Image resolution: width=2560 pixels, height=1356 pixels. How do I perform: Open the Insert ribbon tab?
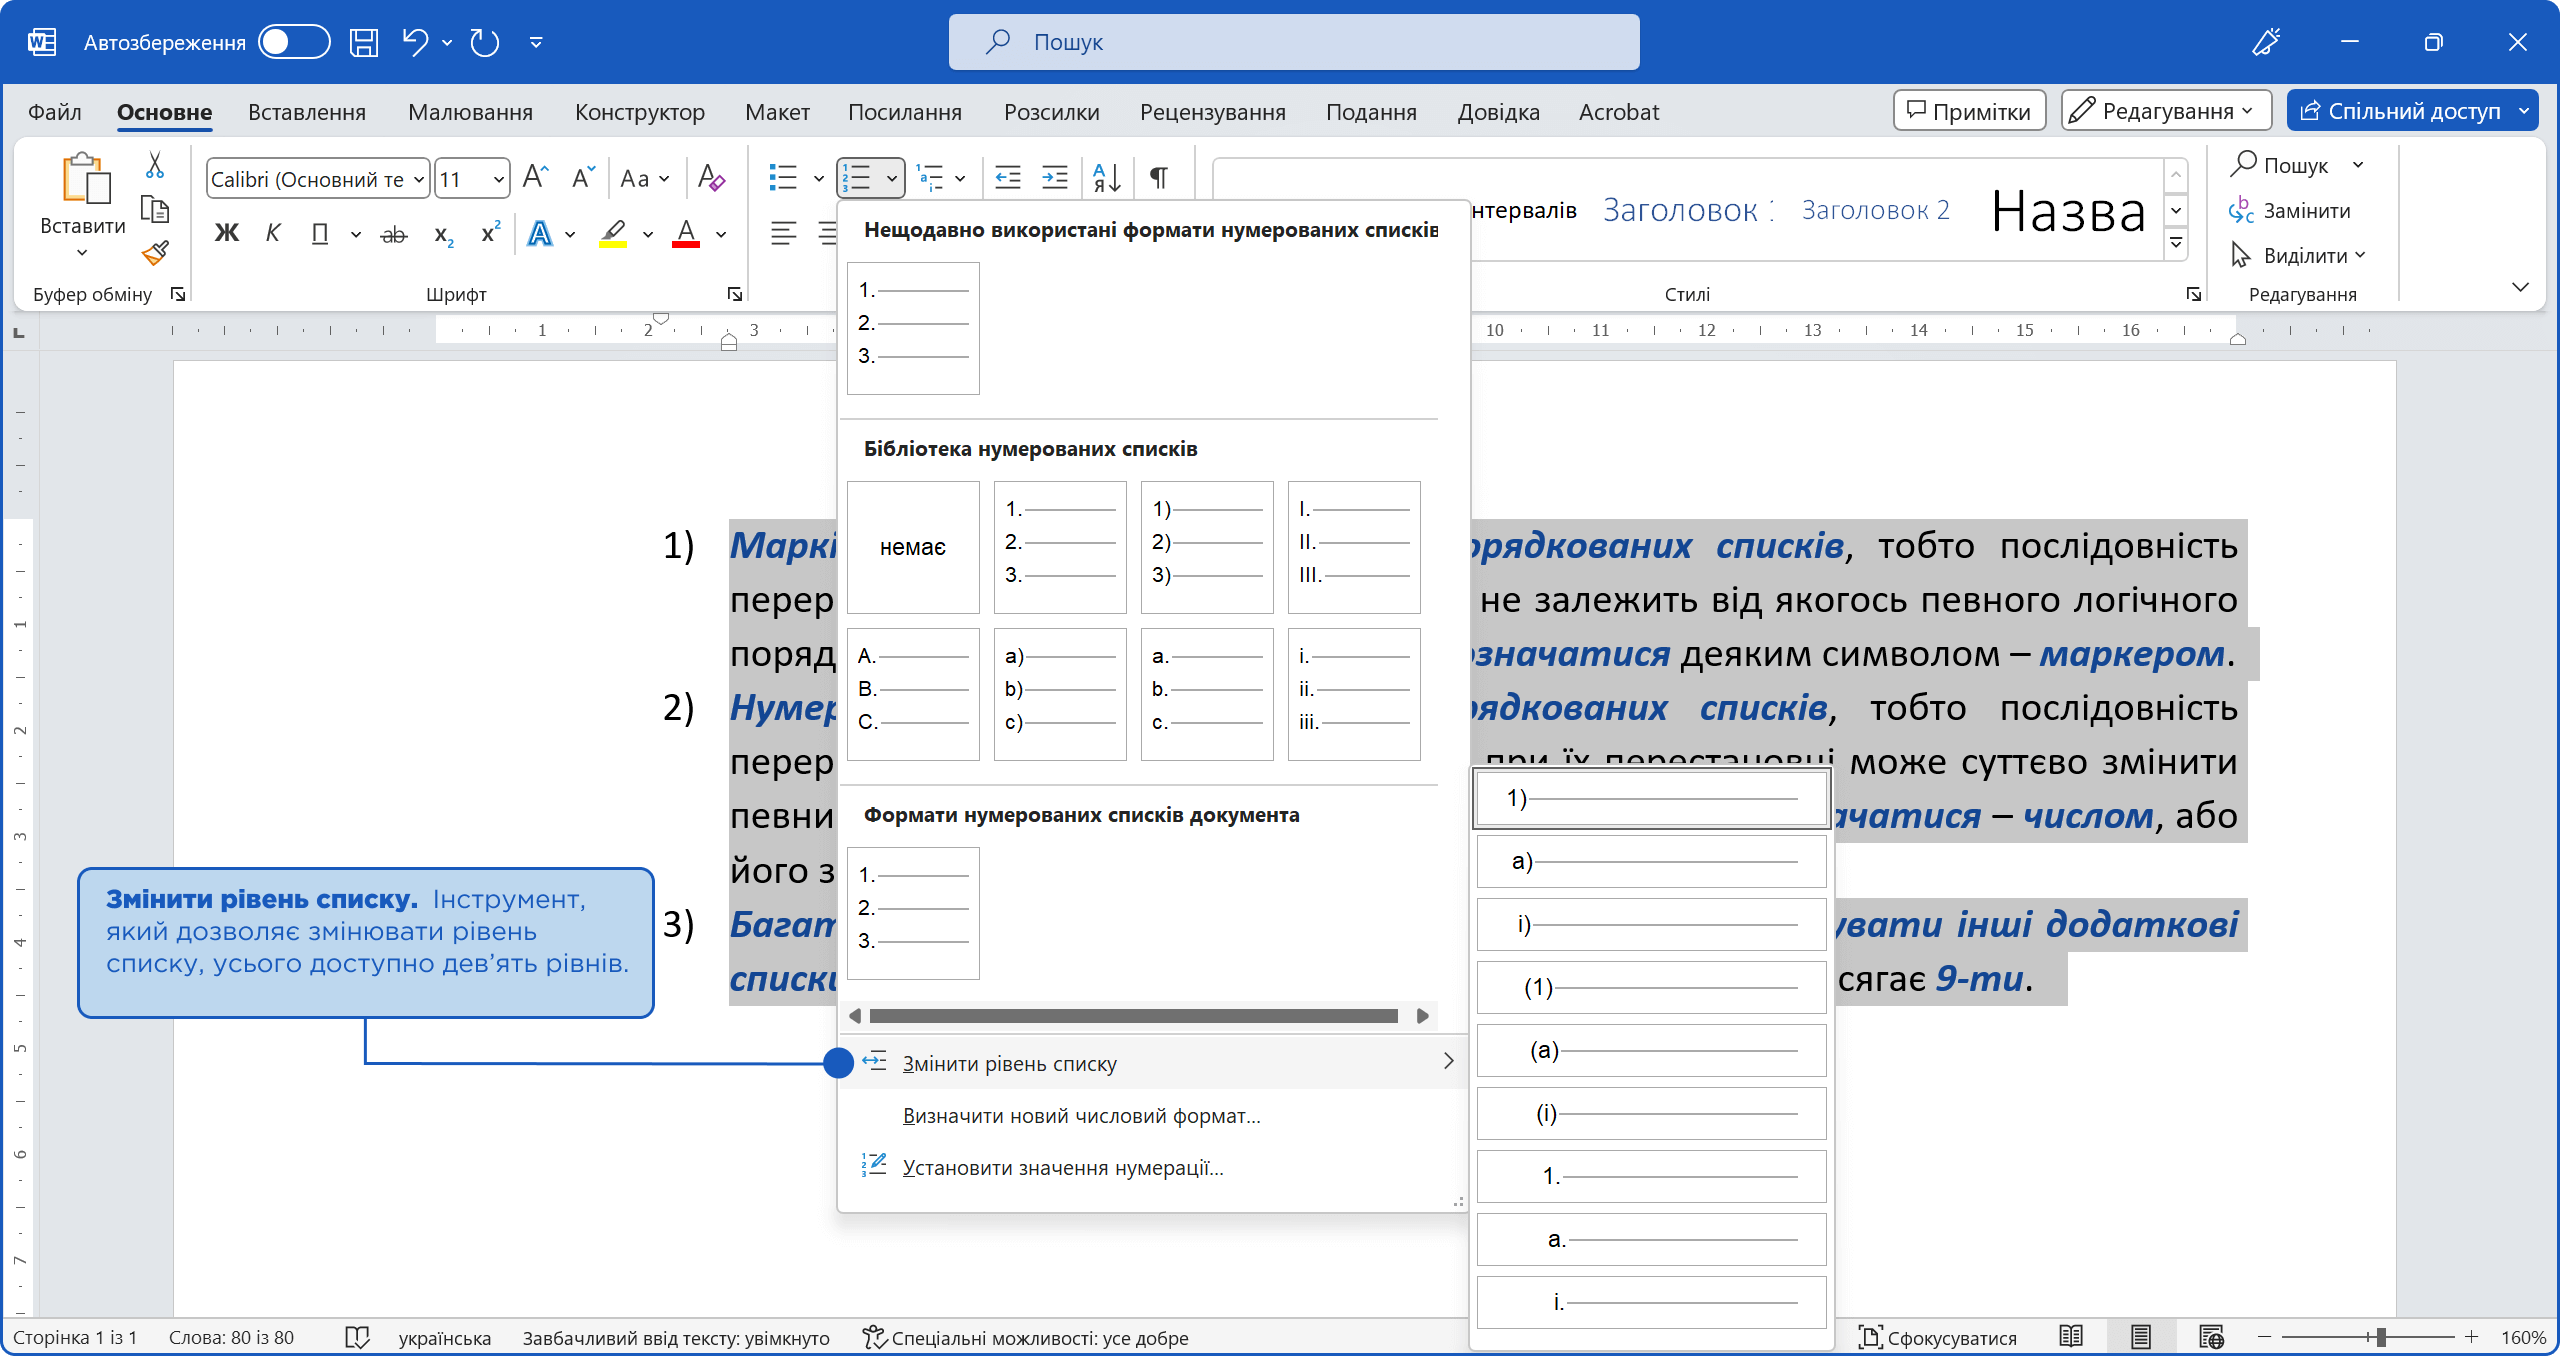[x=307, y=112]
